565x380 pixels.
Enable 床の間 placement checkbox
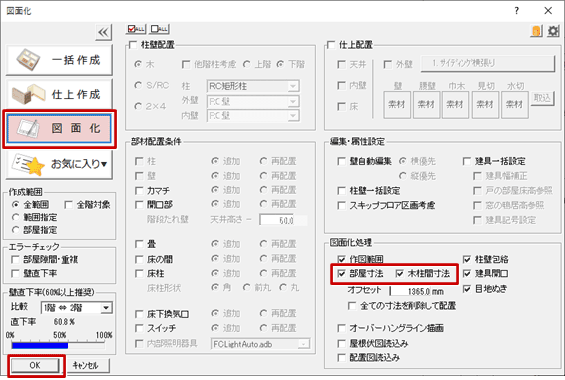(139, 259)
